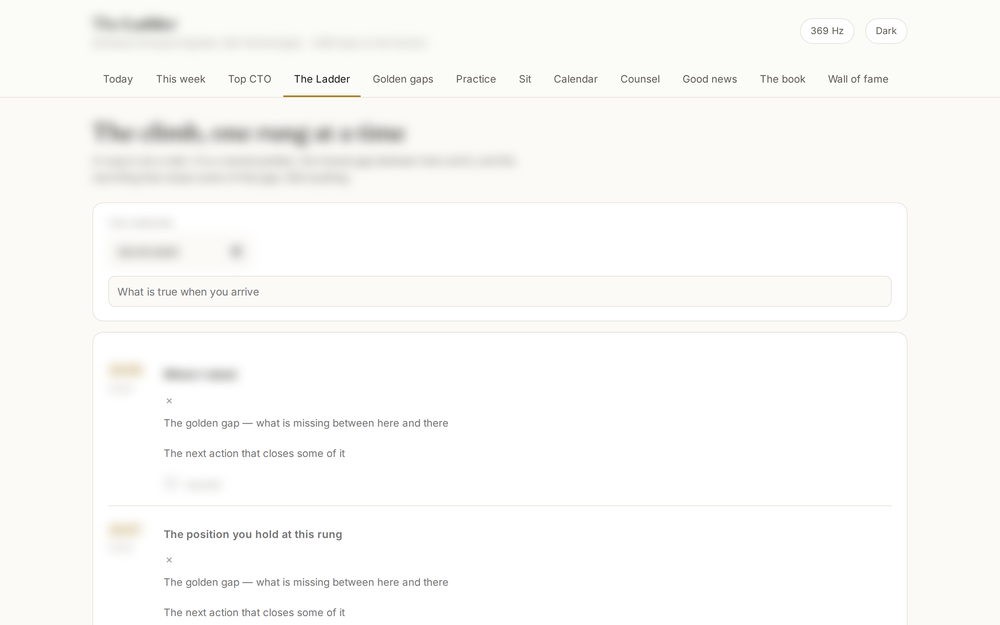Viewport: 1000px width, 625px height.
Task: Open the Wall of fame tab
Action: [858, 79]
